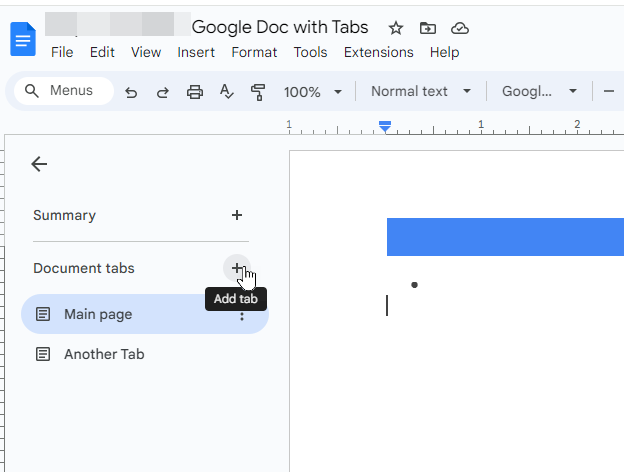Click the back arrow to close tabs panel
Screen dimensions: 624x472
pos(39,164)
